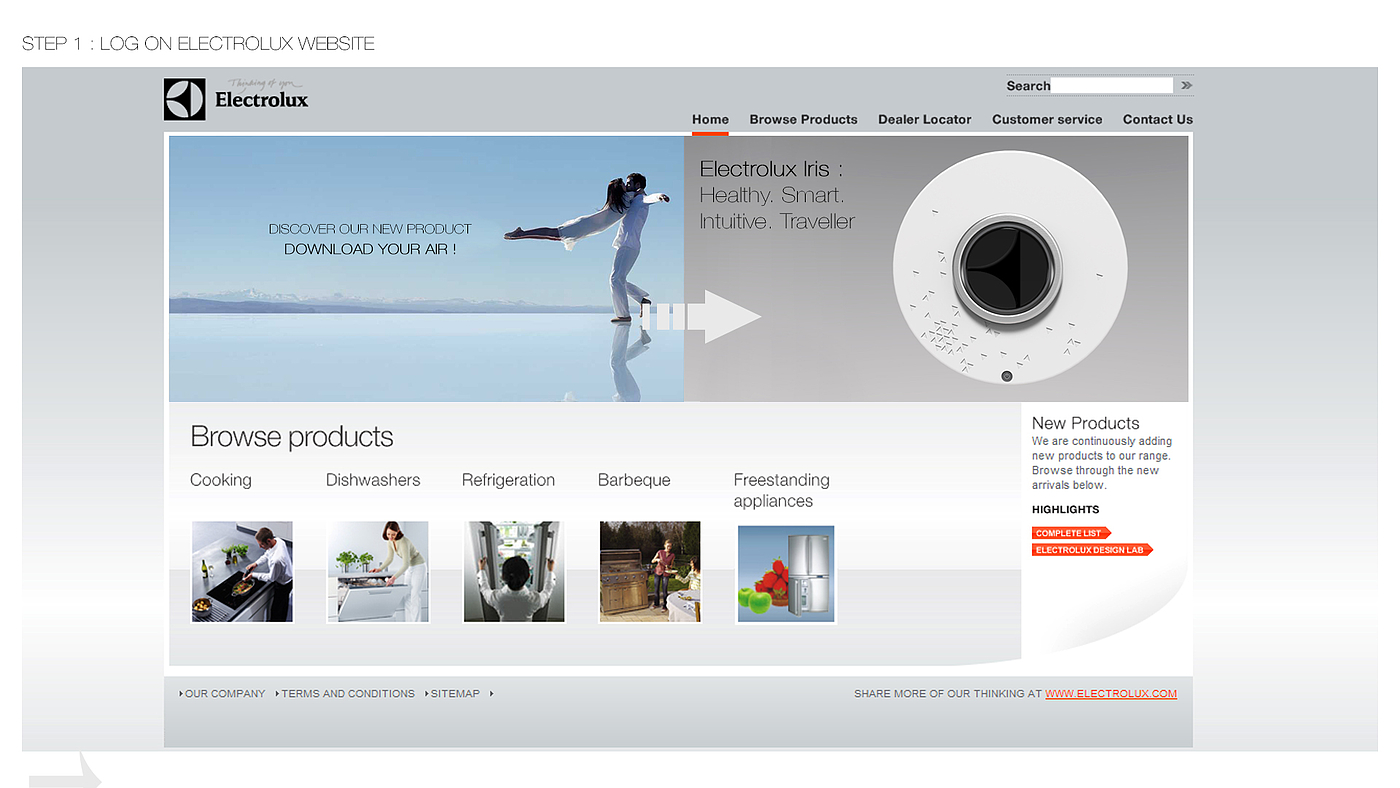Open the Terms and Conditions footer link
The height and width of the screenshot is (788, 1400).
(347, 693)
